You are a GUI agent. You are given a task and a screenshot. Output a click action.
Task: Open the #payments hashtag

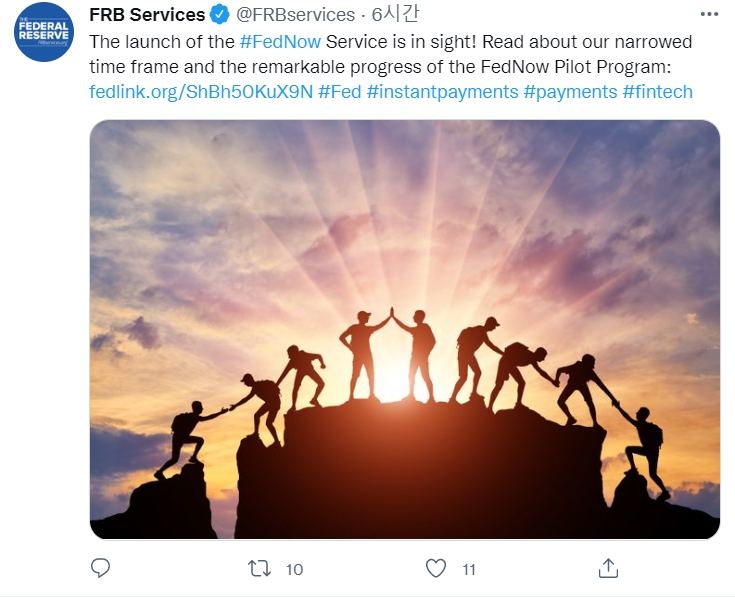pyautogui.click(x=570, y=92)
